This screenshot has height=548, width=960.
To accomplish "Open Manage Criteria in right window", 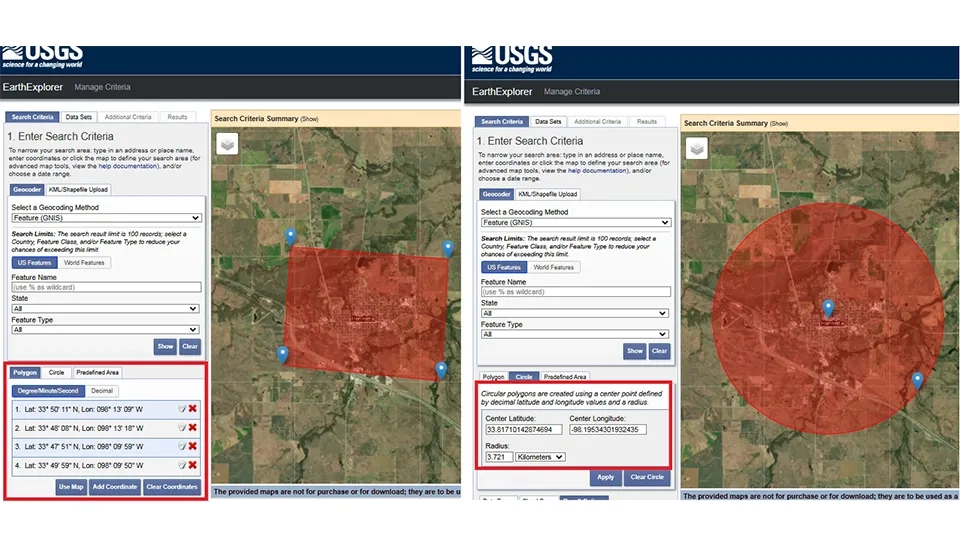I will tap(572, 92).
